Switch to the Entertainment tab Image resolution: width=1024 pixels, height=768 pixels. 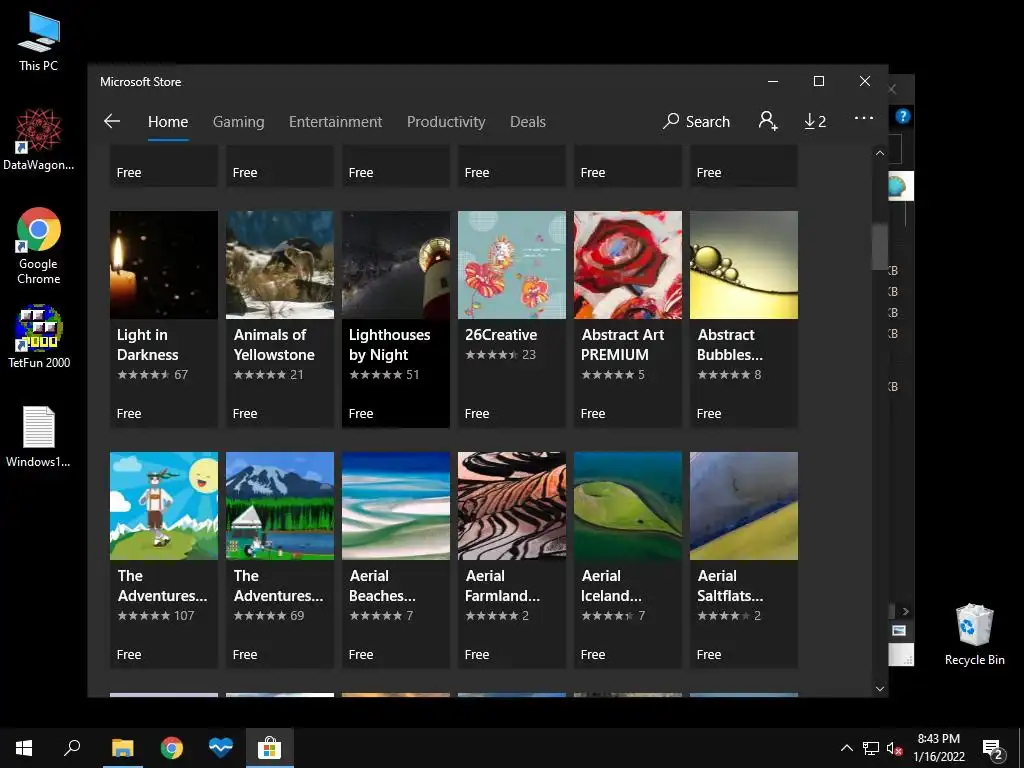pos(336,121)
